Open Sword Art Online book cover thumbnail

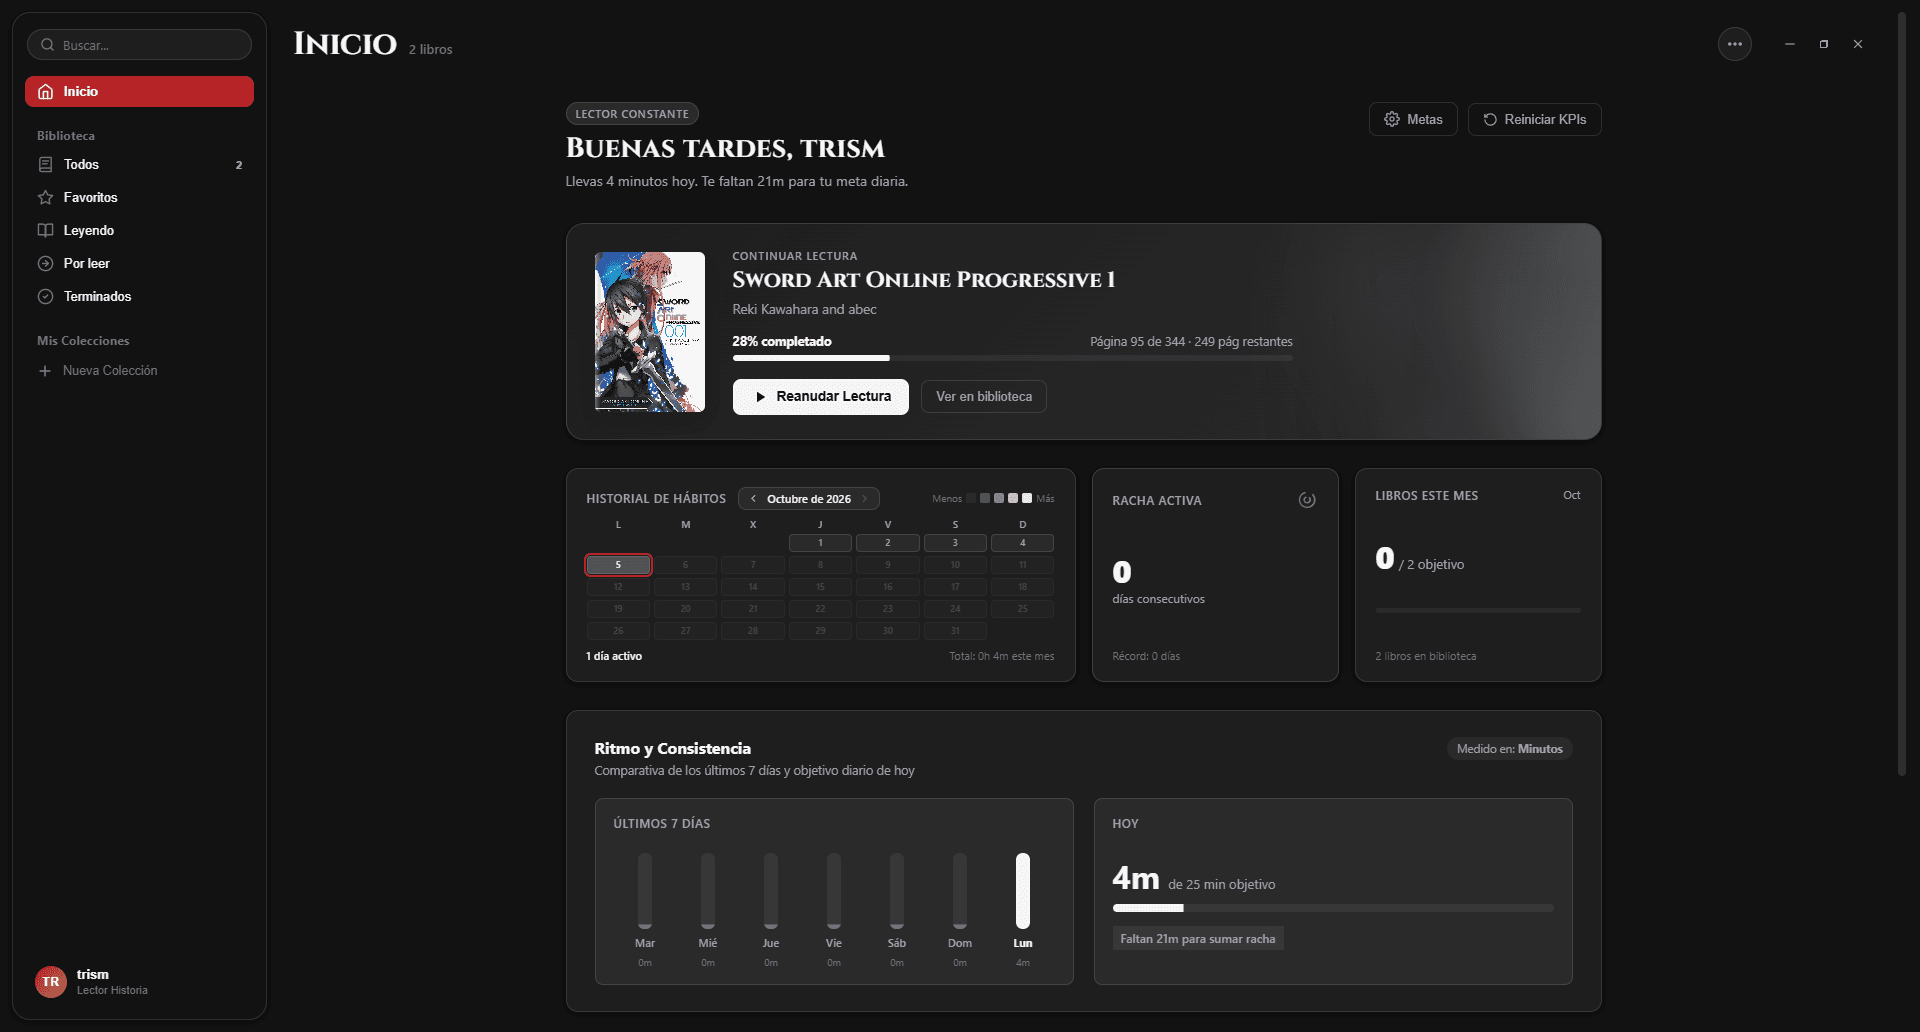coord(650,332)
